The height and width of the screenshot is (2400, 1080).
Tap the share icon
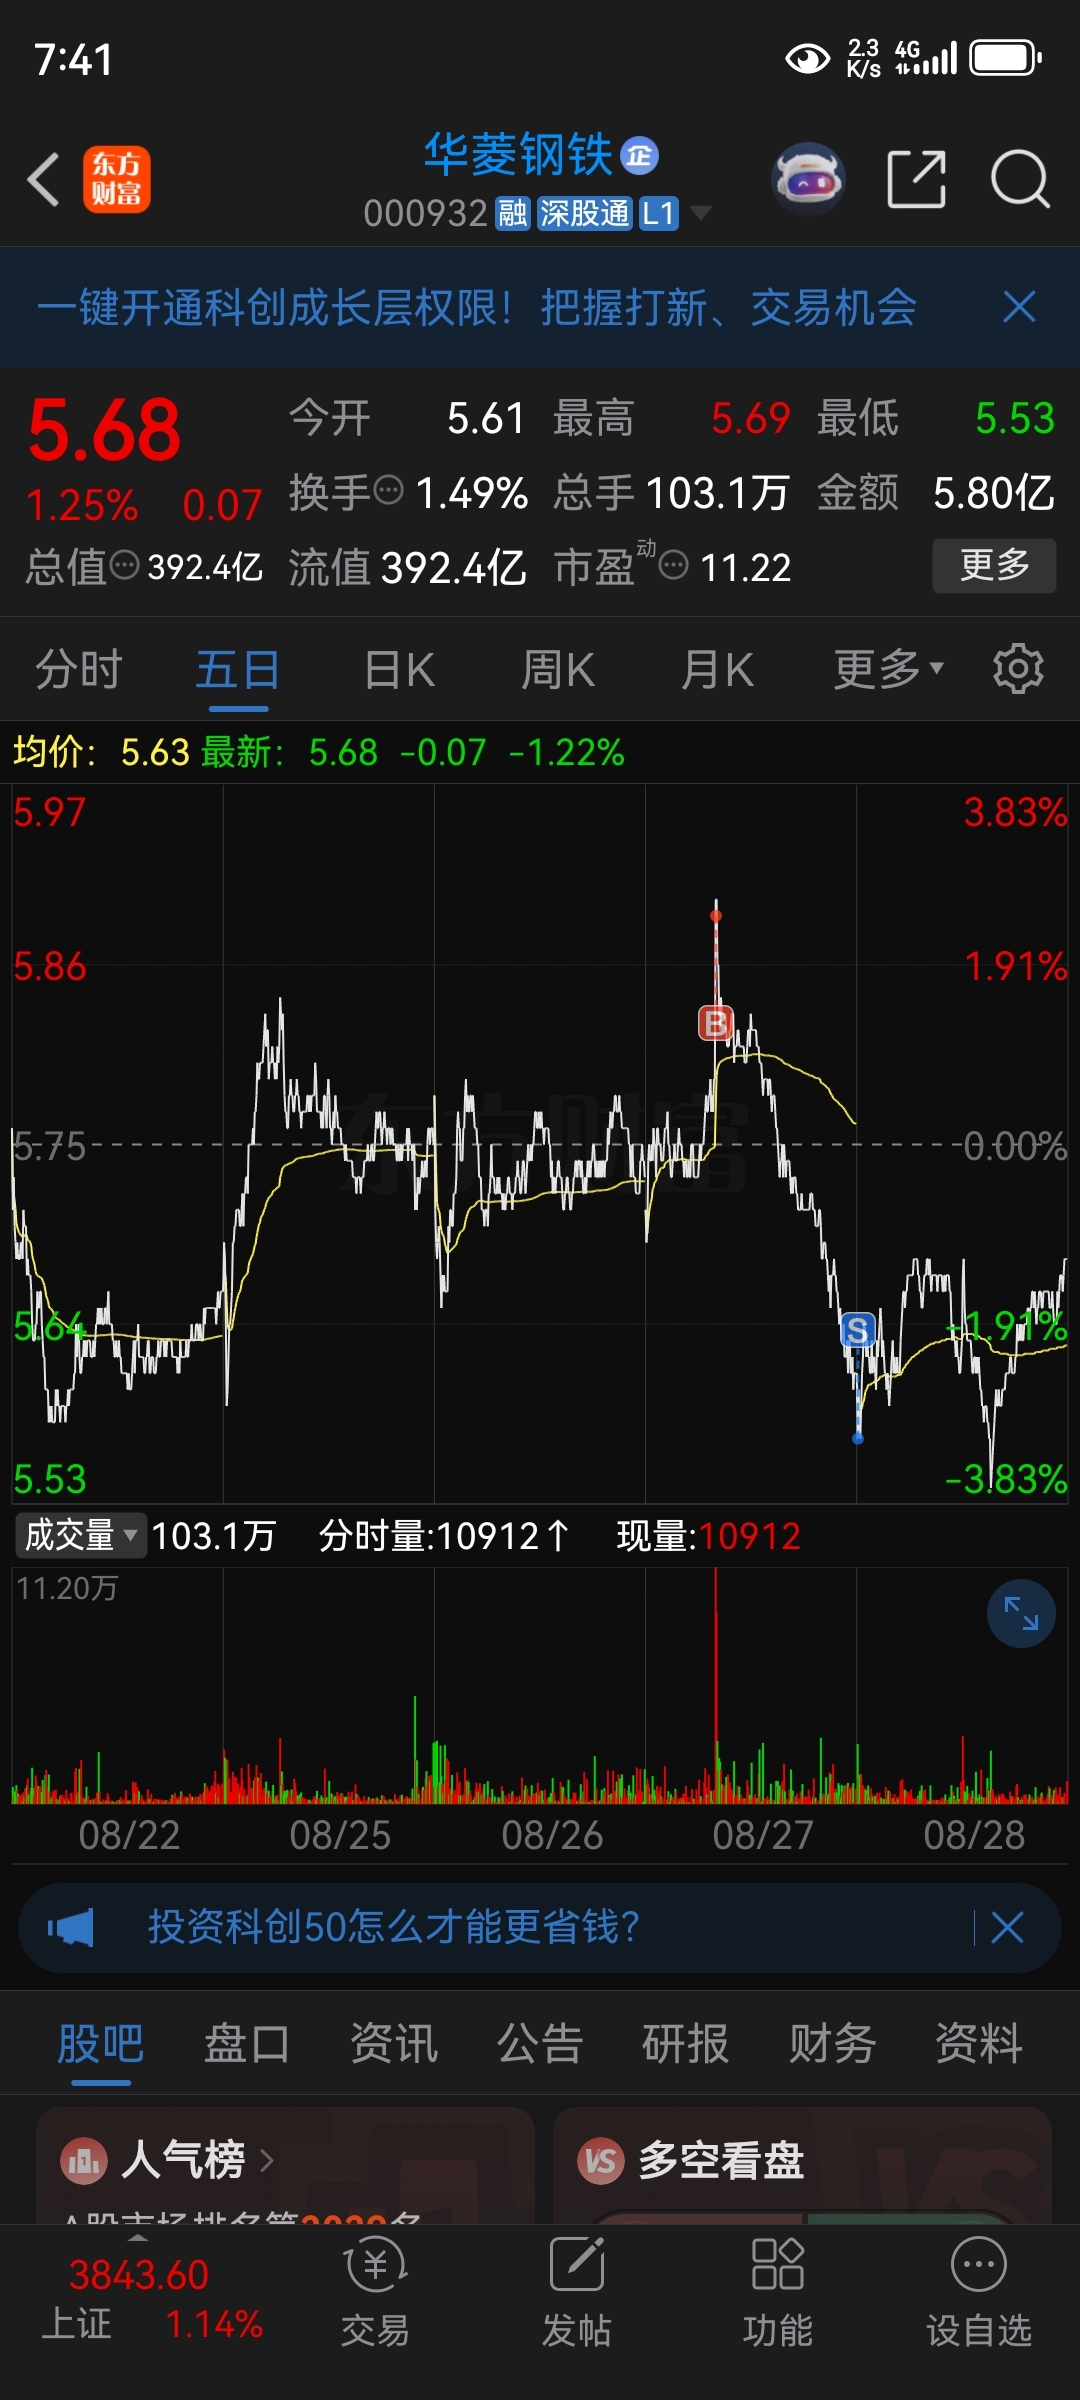pos(917,180)
